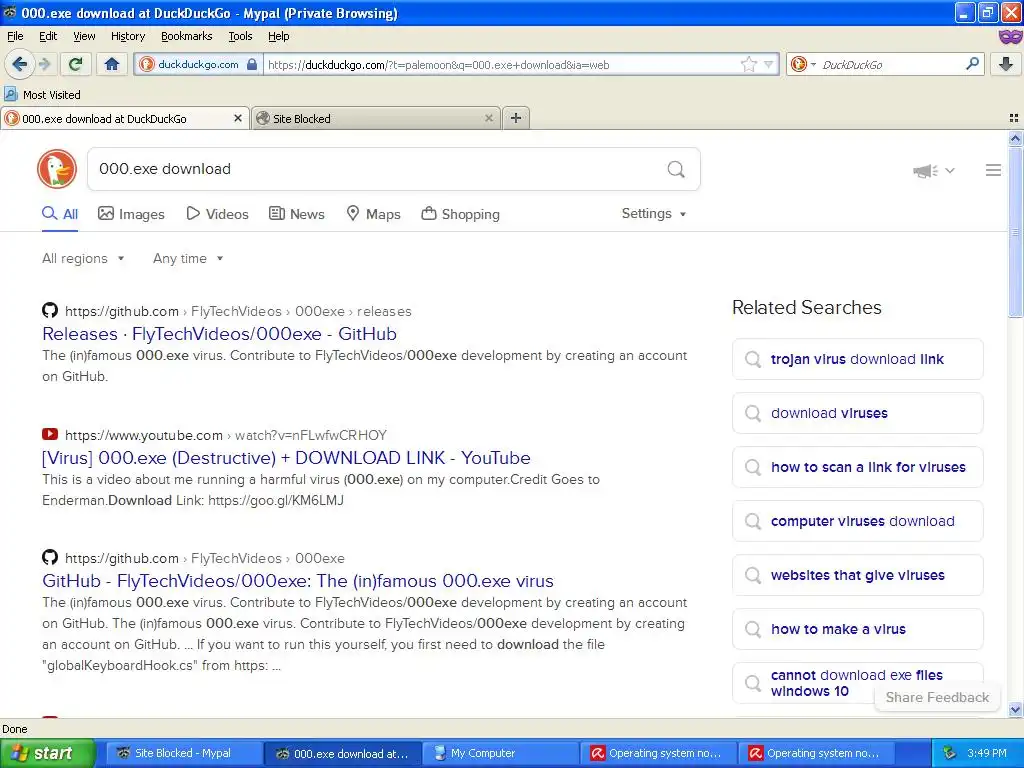Image resolution: width=1024 pixels, height=768 pixels.
Task: Switch to Maps results
Action: (x=373, y=214)
